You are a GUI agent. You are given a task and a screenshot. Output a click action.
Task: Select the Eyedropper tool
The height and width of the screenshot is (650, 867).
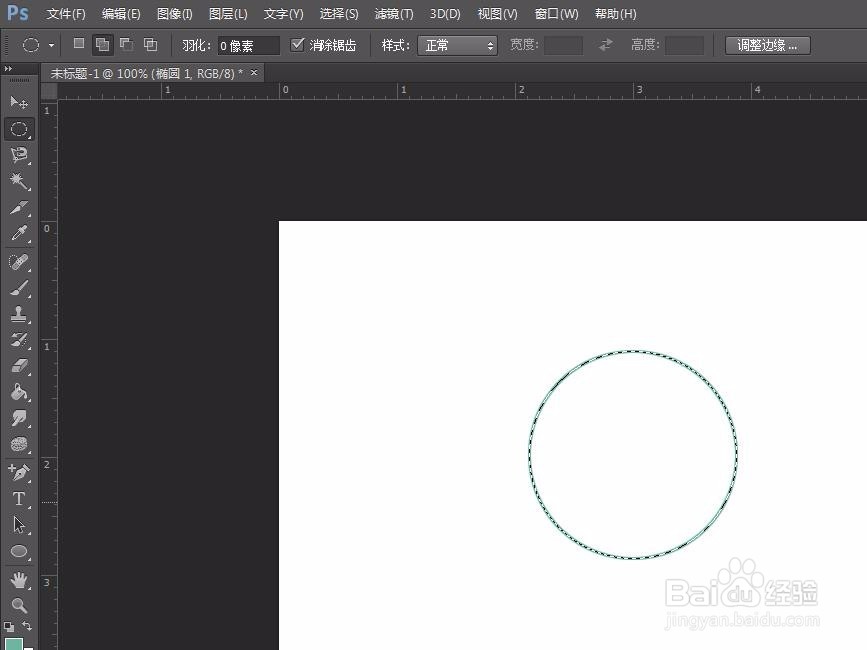[x=19, y=233]
